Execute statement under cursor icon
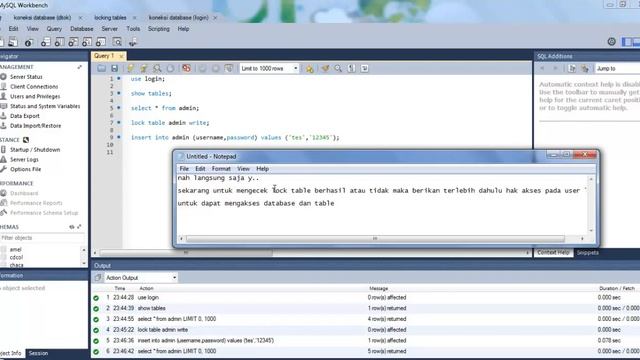This screenshot has width=640, height=360. pos(144,68)
